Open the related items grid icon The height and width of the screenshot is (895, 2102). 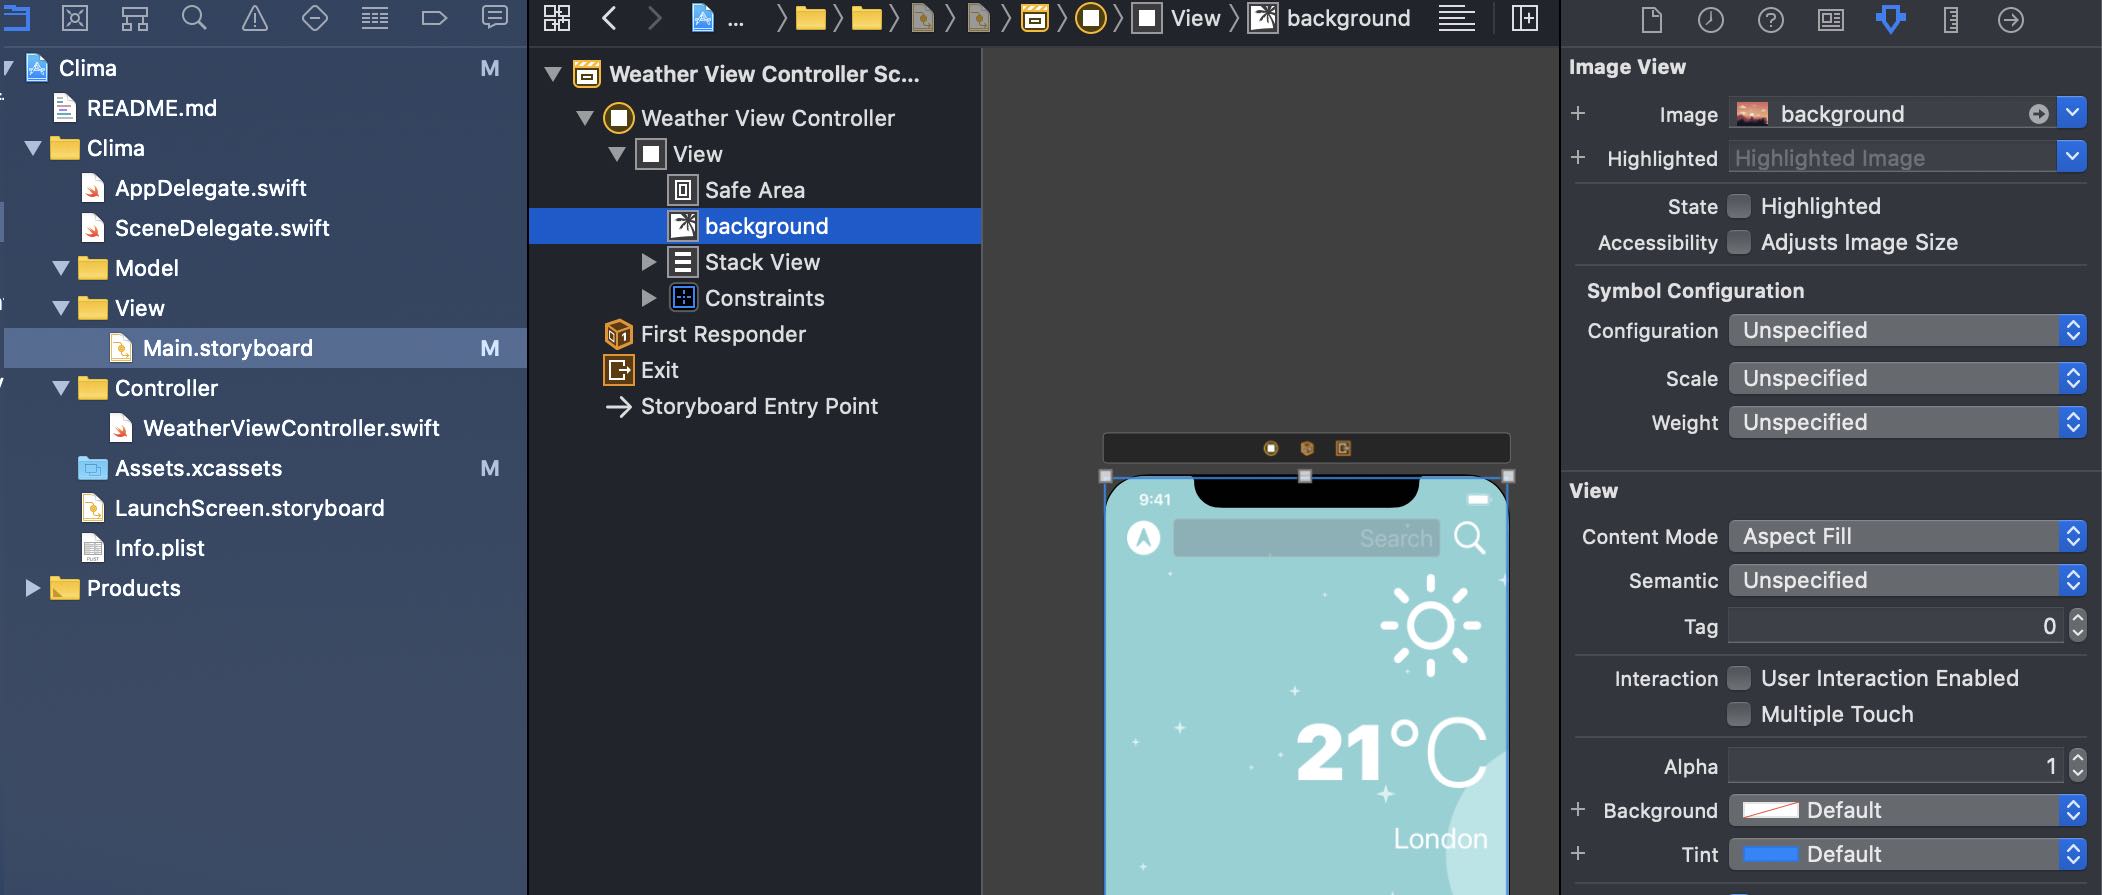point(556,18)
